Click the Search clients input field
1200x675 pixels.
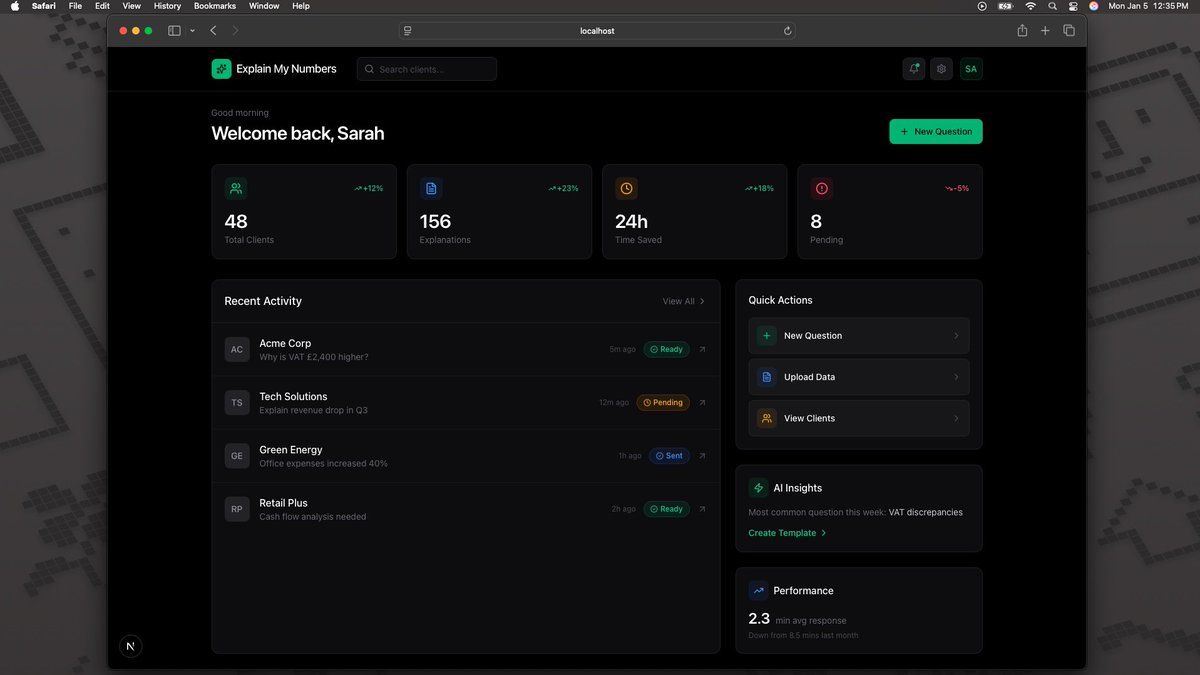[427, 69]
